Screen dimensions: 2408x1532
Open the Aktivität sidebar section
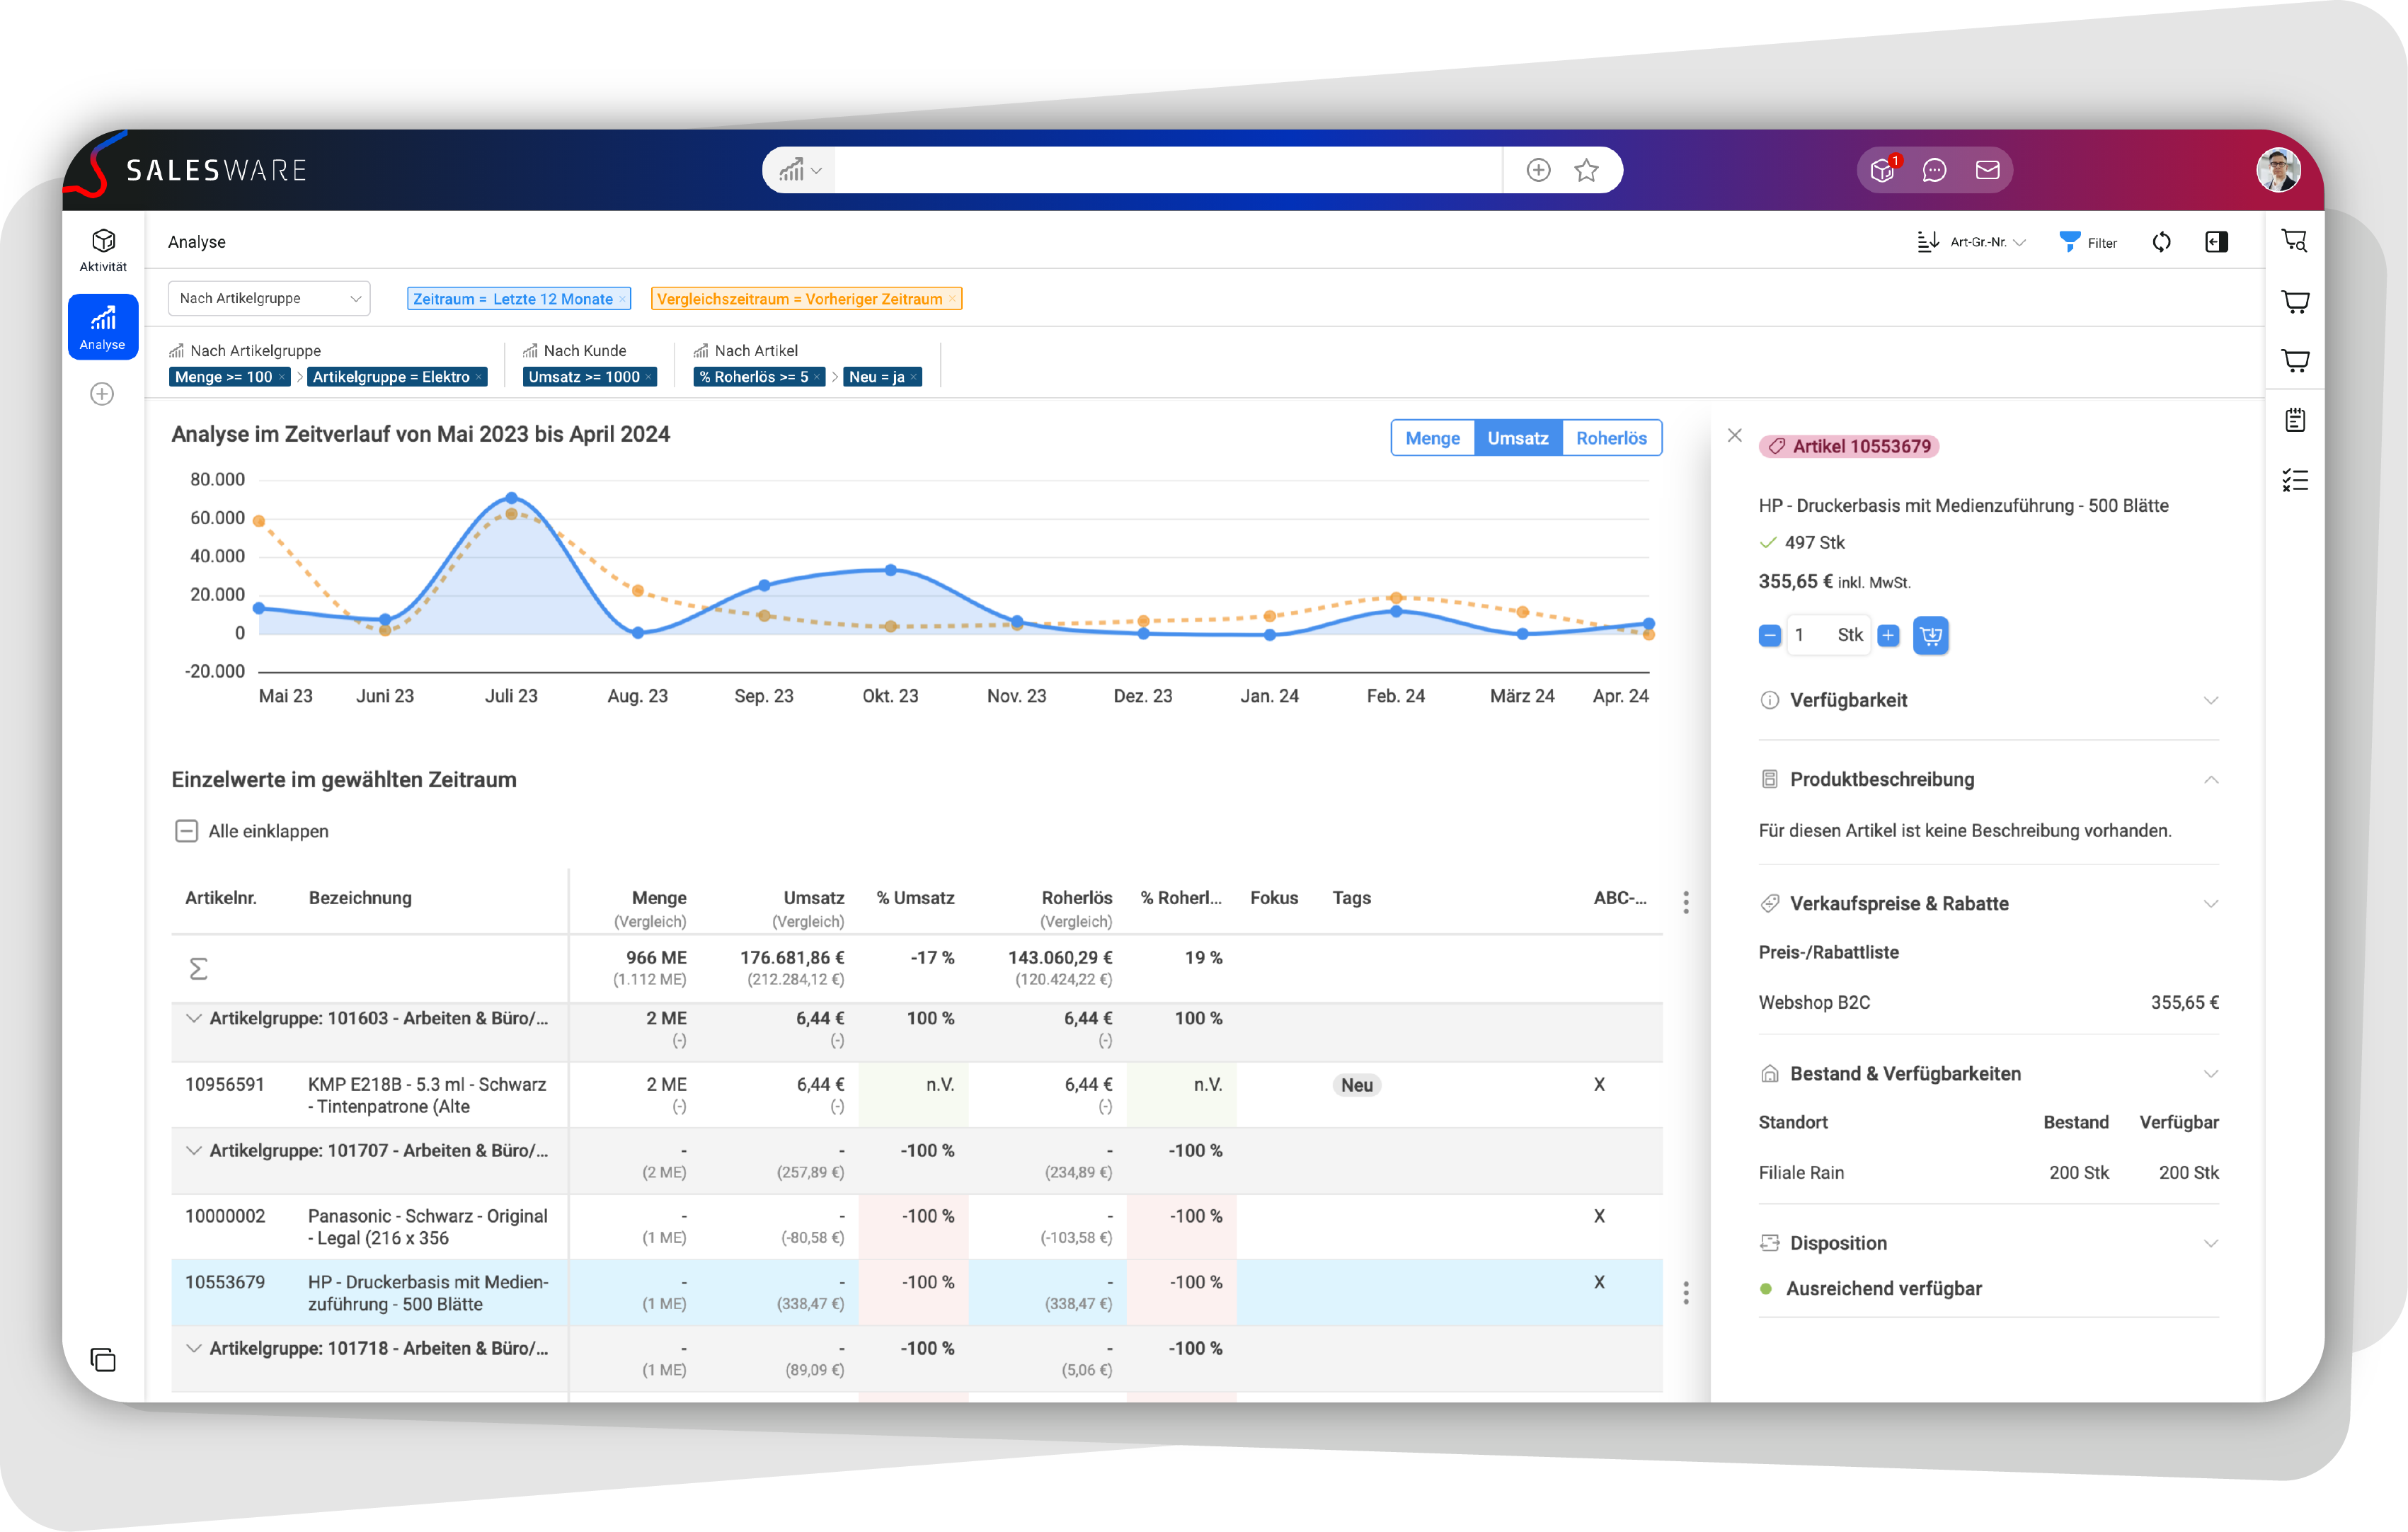(103, 249)
